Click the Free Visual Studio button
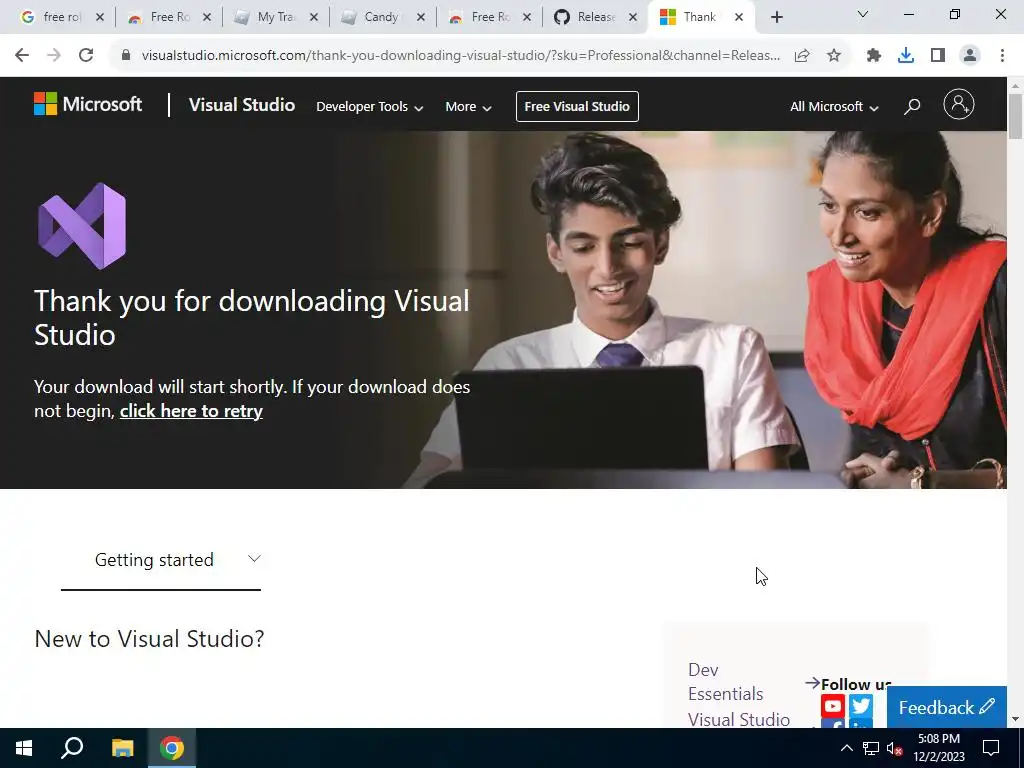This screenshot has width=1024, height=768. pyautogui.click(x=577, y=106)
